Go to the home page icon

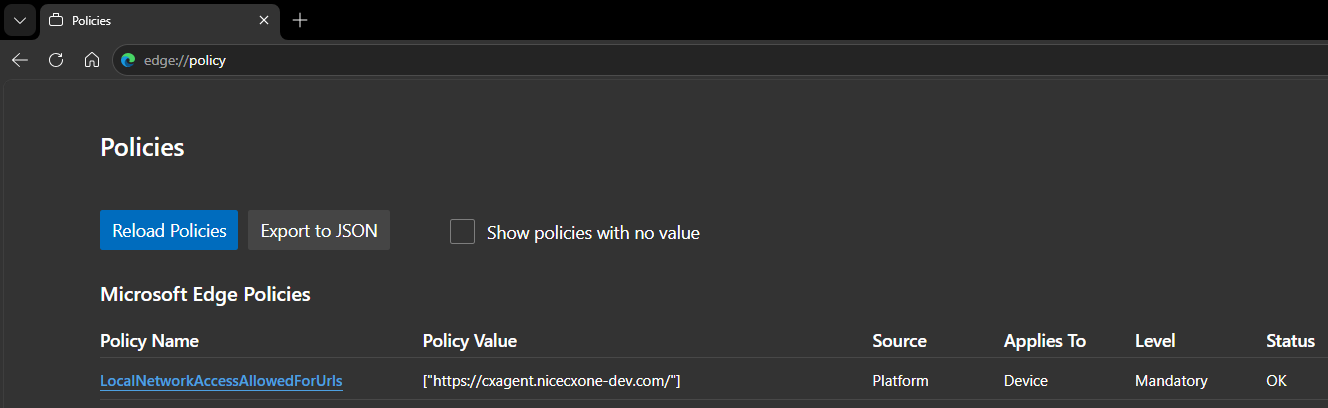tap(92, 60)
